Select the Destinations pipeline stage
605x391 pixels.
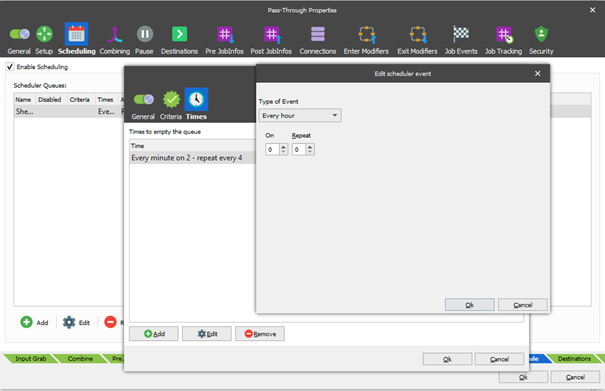pos(575,359)
